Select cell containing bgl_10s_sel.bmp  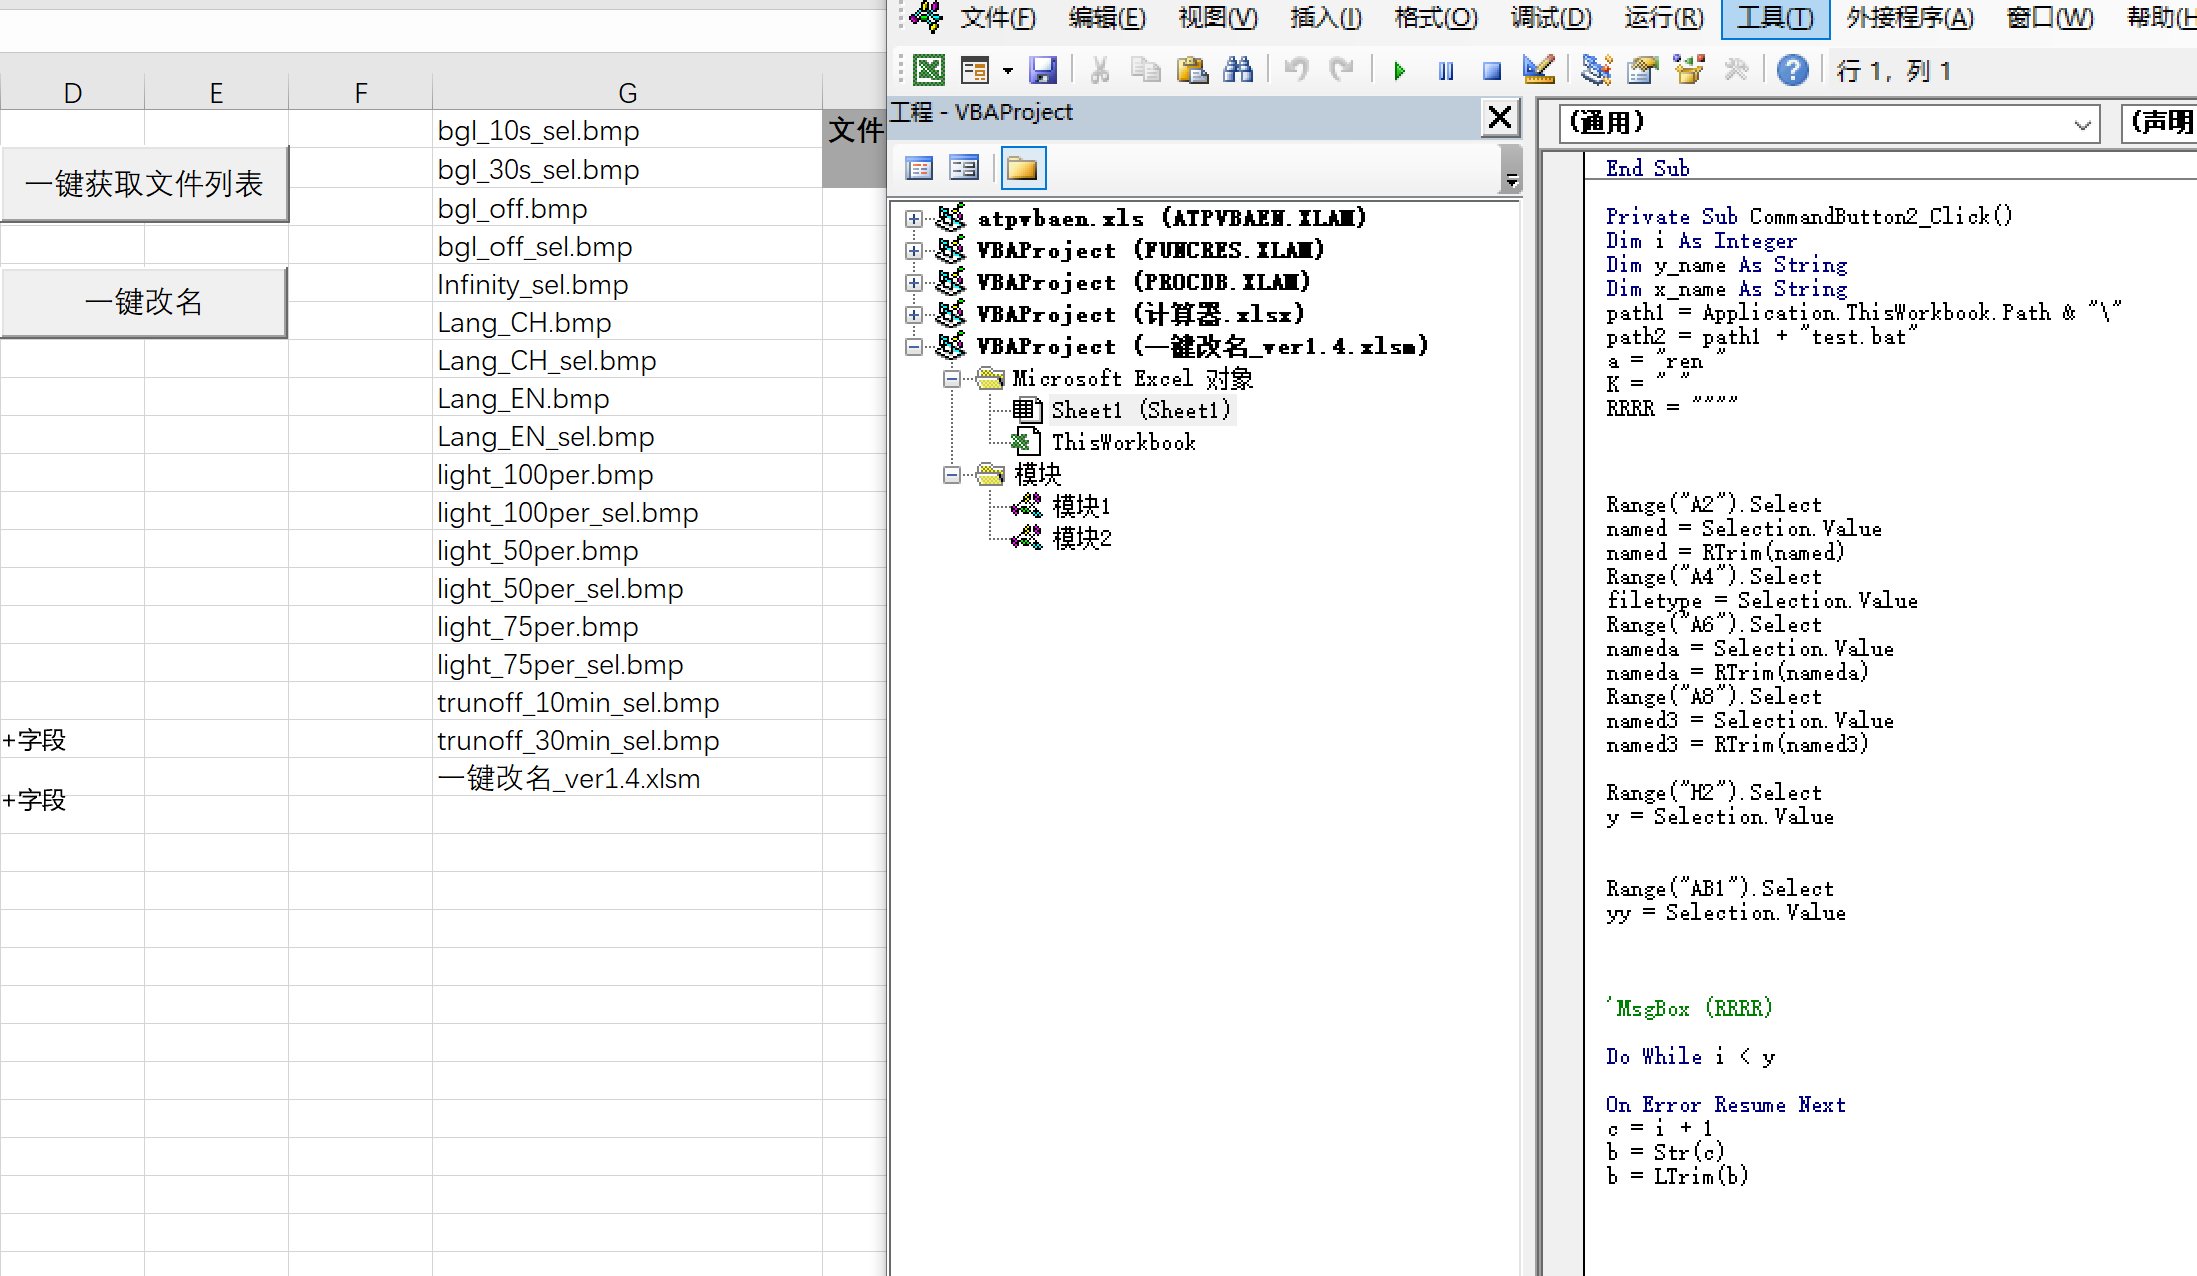(627, 131)
